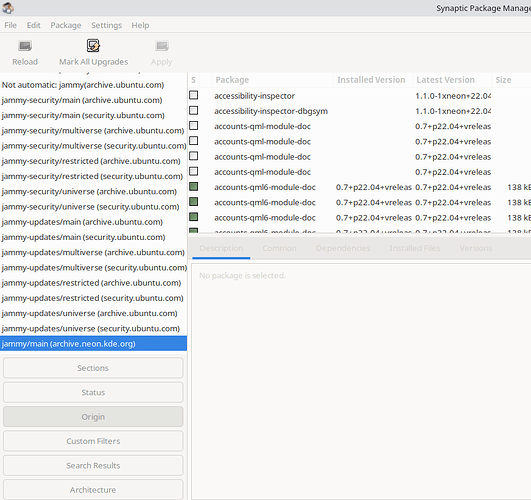Image resolution: width=531 pixels, height=500 pixels.
Task: Mark the first accounts-qml-module-doc checkbox
Action: point(194,126)
